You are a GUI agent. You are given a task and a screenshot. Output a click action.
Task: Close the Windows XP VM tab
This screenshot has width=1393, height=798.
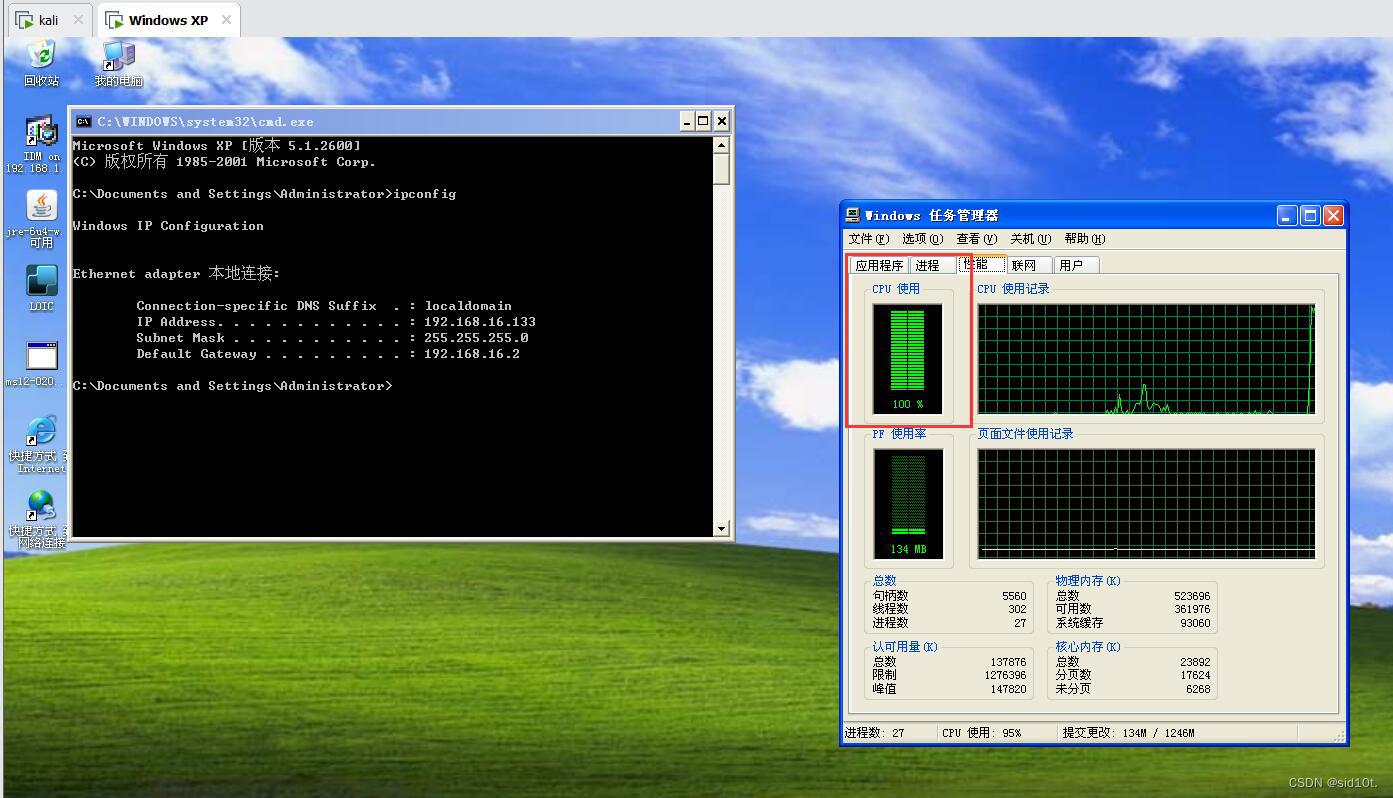[x=227, y=20]
